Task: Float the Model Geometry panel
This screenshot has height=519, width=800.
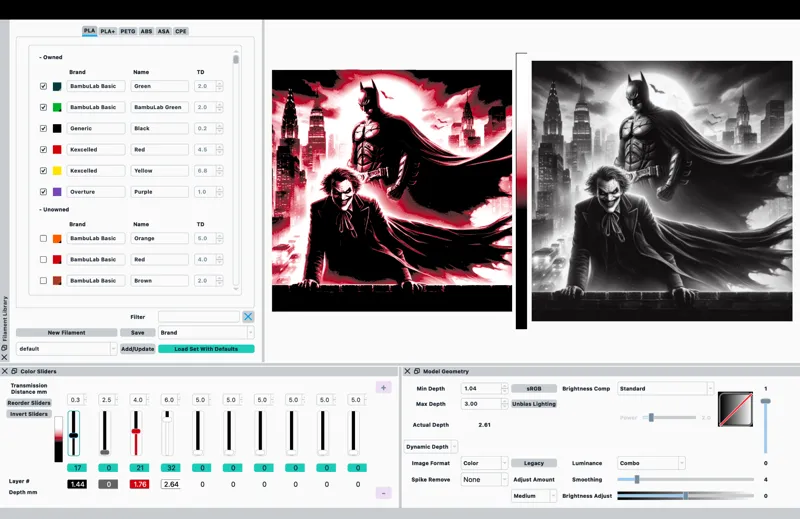Action: point(417,371)
